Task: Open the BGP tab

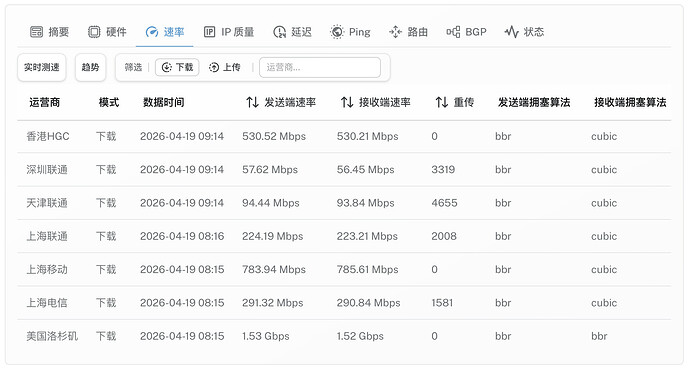Action: pos(466,32)
